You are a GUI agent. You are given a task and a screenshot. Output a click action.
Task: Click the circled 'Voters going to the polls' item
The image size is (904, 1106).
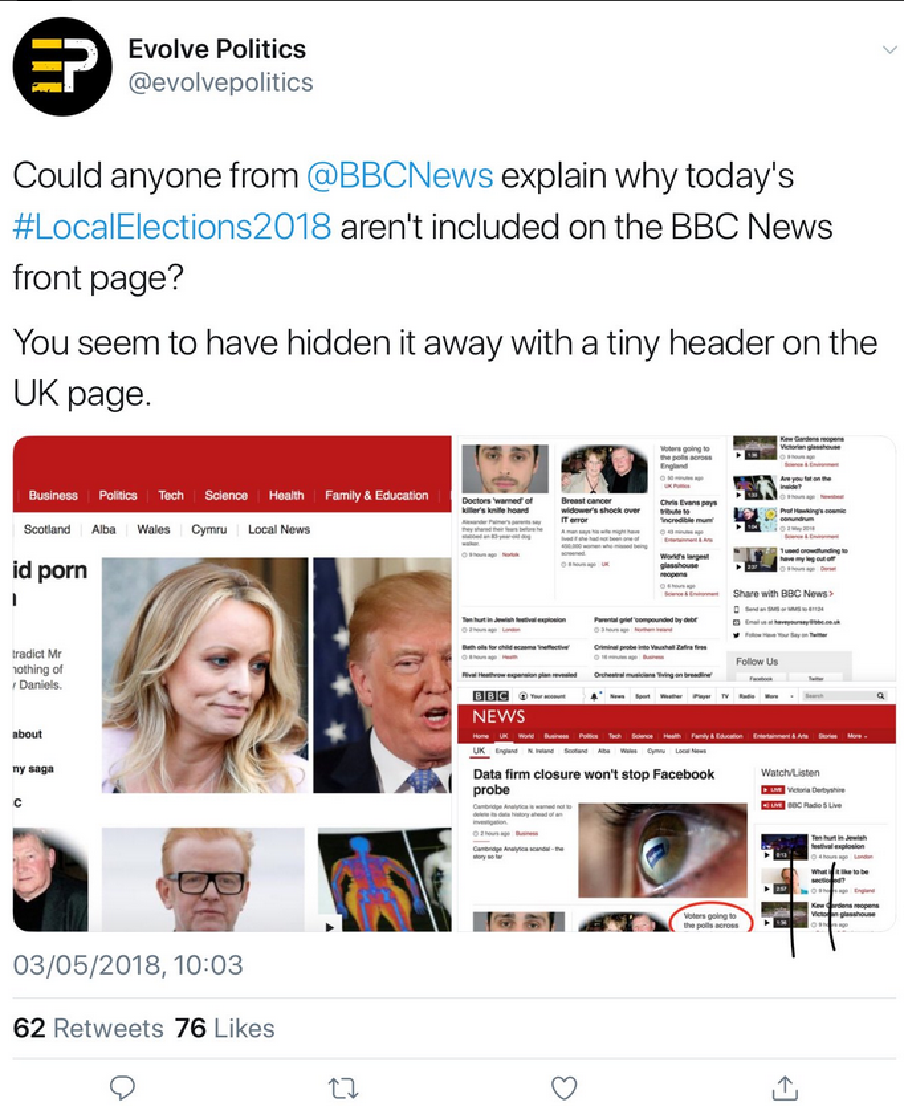[710, 919]
